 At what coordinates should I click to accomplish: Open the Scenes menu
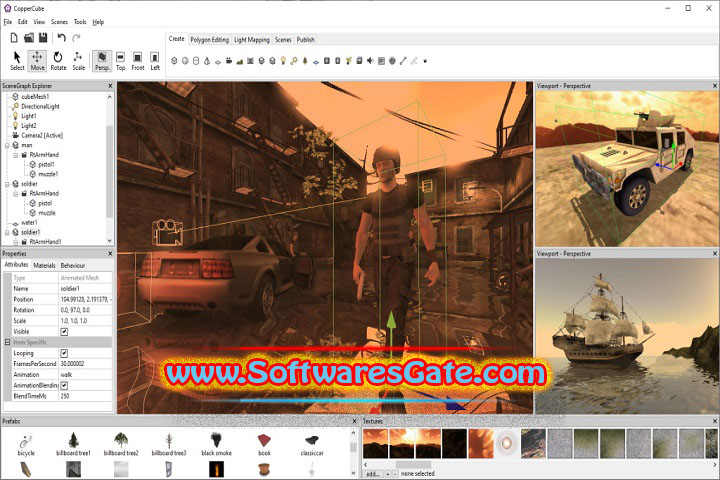(x=59, y=22)
